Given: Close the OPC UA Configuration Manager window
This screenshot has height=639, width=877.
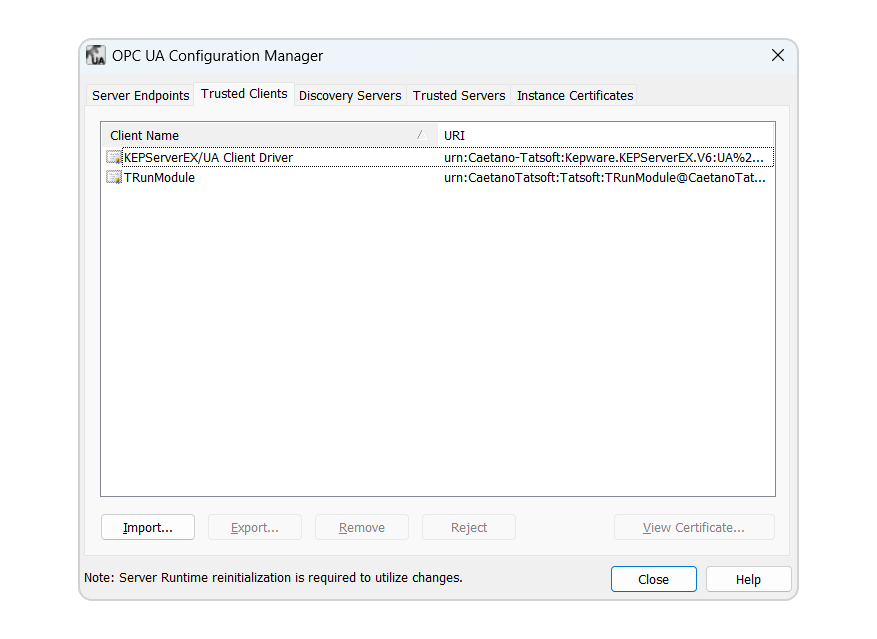Looking at the screenshot, I should (777, 56).
